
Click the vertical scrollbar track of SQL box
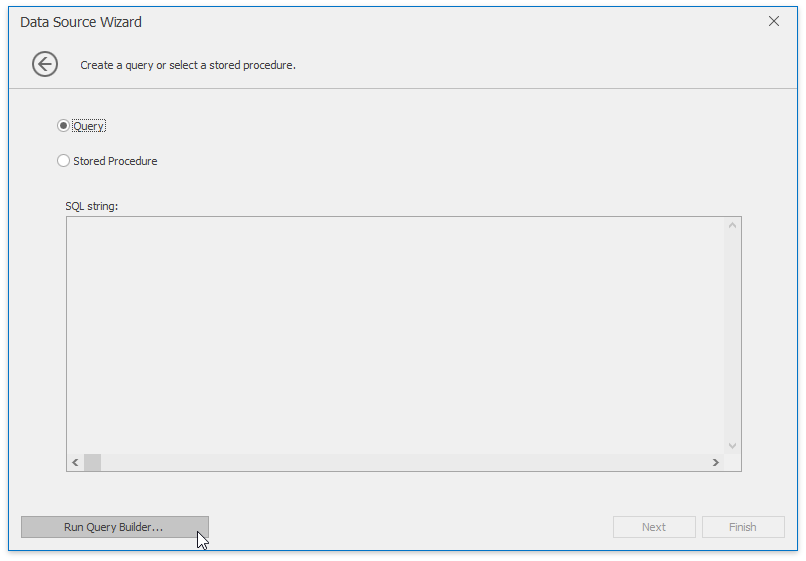click(x=732, y=335)
